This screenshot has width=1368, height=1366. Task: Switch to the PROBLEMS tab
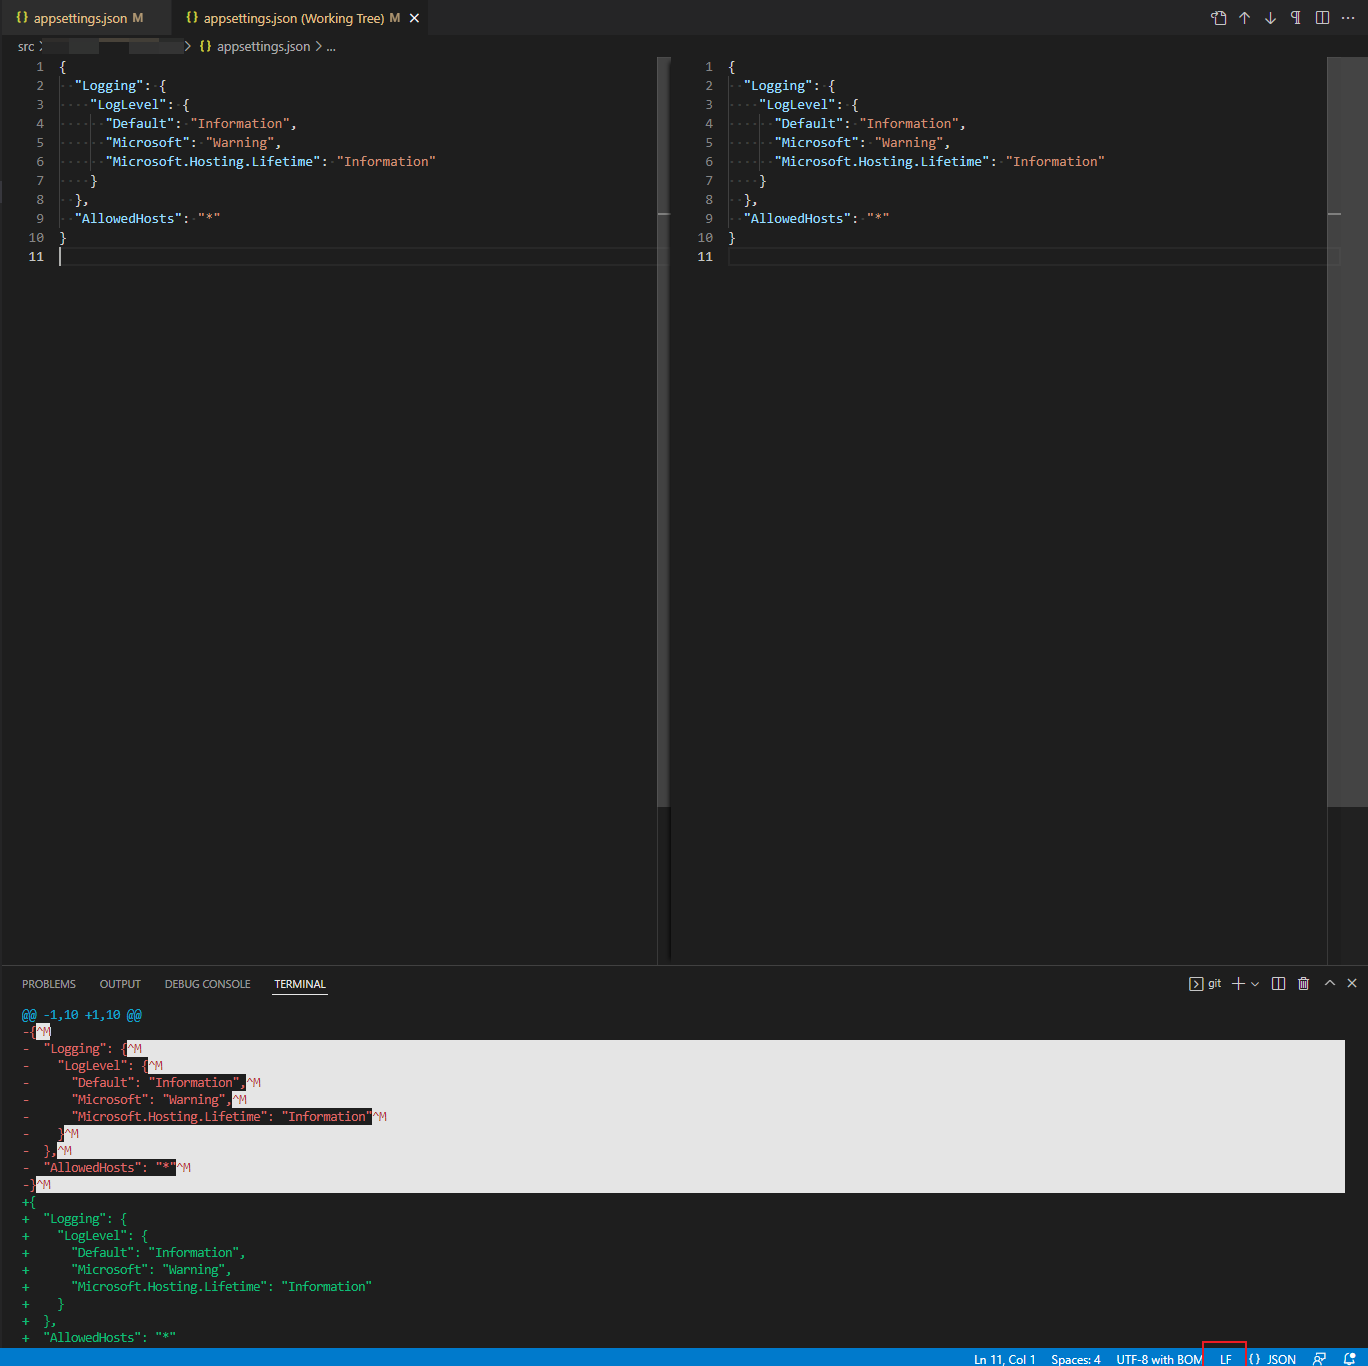point(48,984)
